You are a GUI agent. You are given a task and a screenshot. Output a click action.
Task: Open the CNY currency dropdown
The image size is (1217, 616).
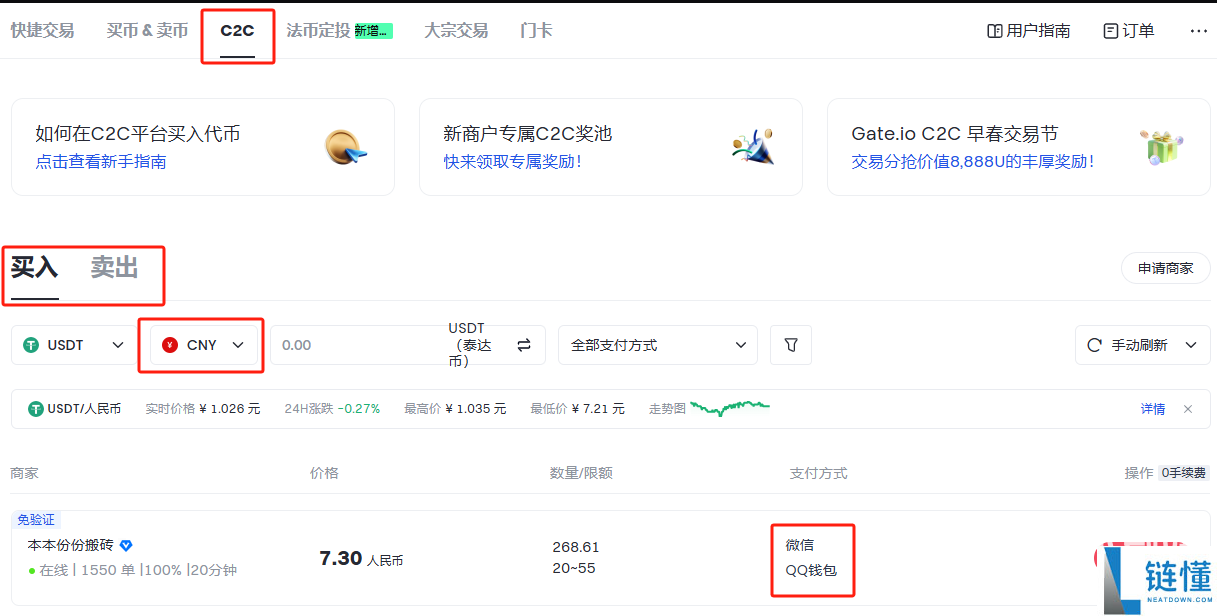pyautogui.click(x=203, y=345)
